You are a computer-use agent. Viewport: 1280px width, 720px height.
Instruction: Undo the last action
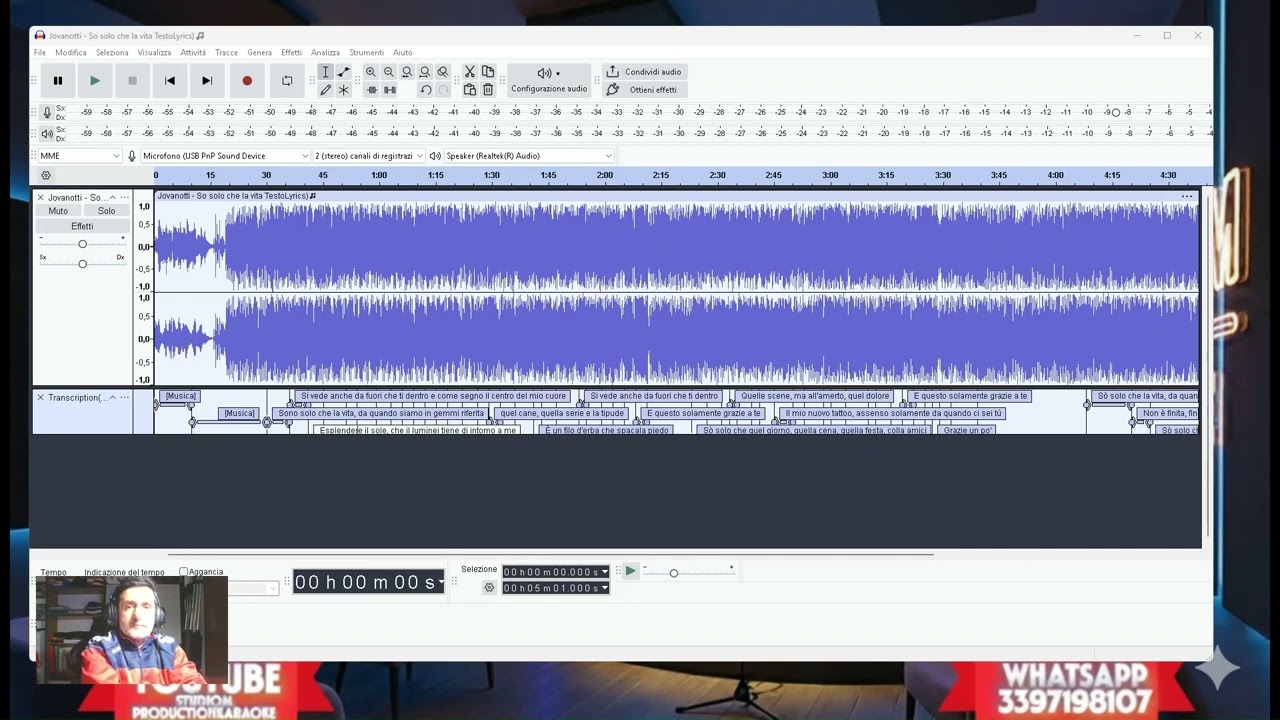click(425, 90)
